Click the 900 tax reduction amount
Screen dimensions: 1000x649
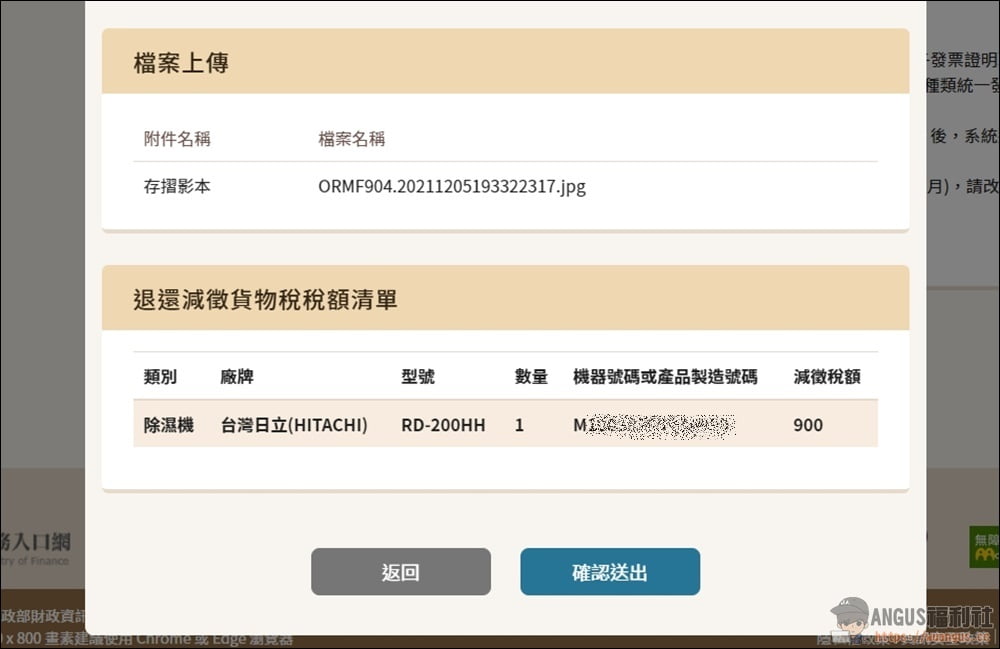pyautogui.click(x=808, y=425)
